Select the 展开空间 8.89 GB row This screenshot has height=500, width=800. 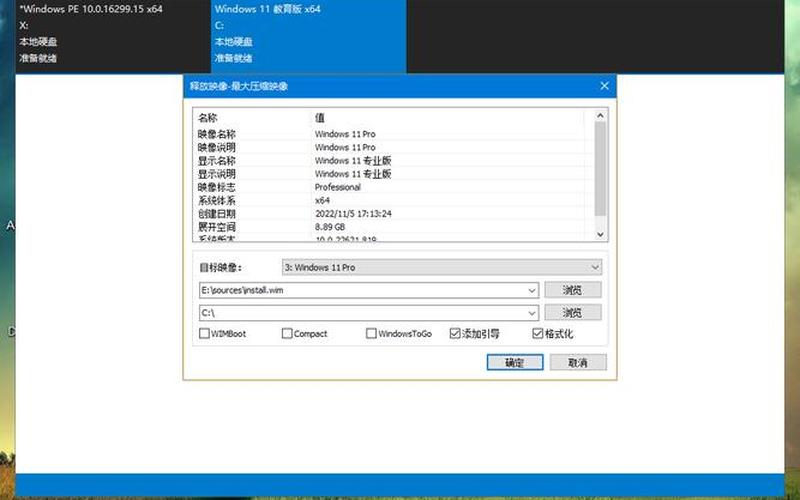(390, 227)
